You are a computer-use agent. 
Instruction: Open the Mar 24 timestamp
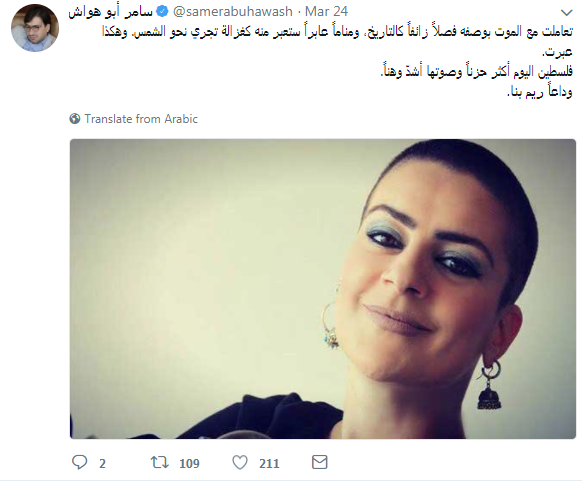[326, 12]
